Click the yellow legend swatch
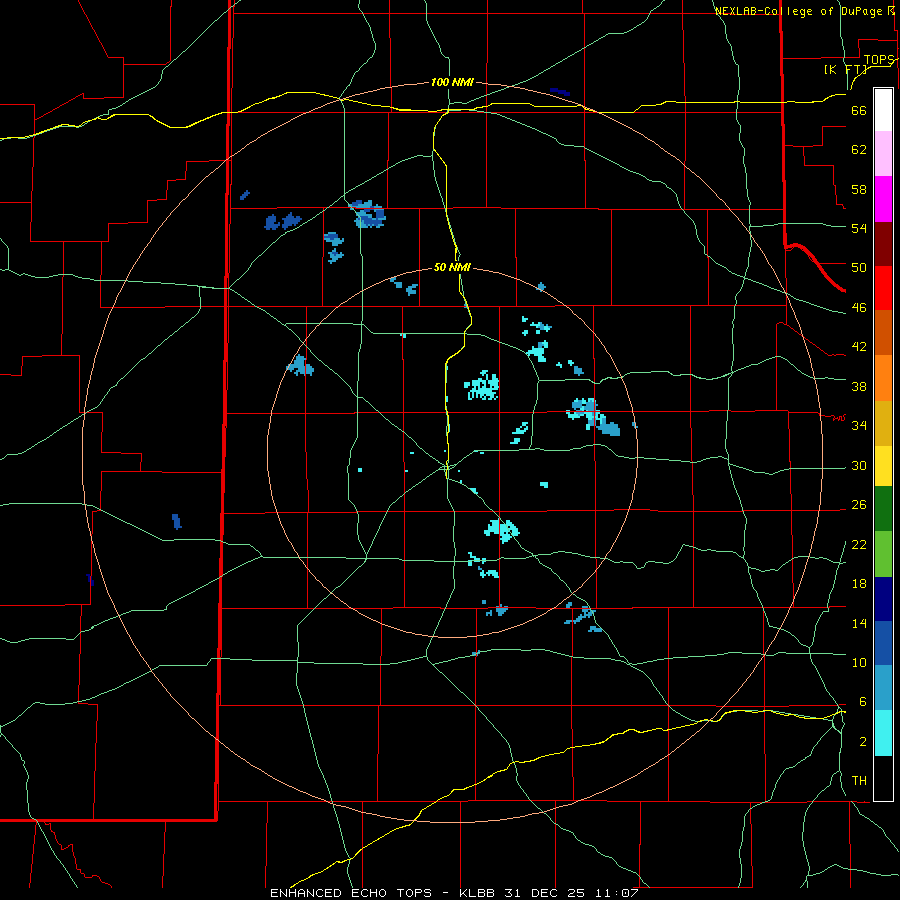 883,466
